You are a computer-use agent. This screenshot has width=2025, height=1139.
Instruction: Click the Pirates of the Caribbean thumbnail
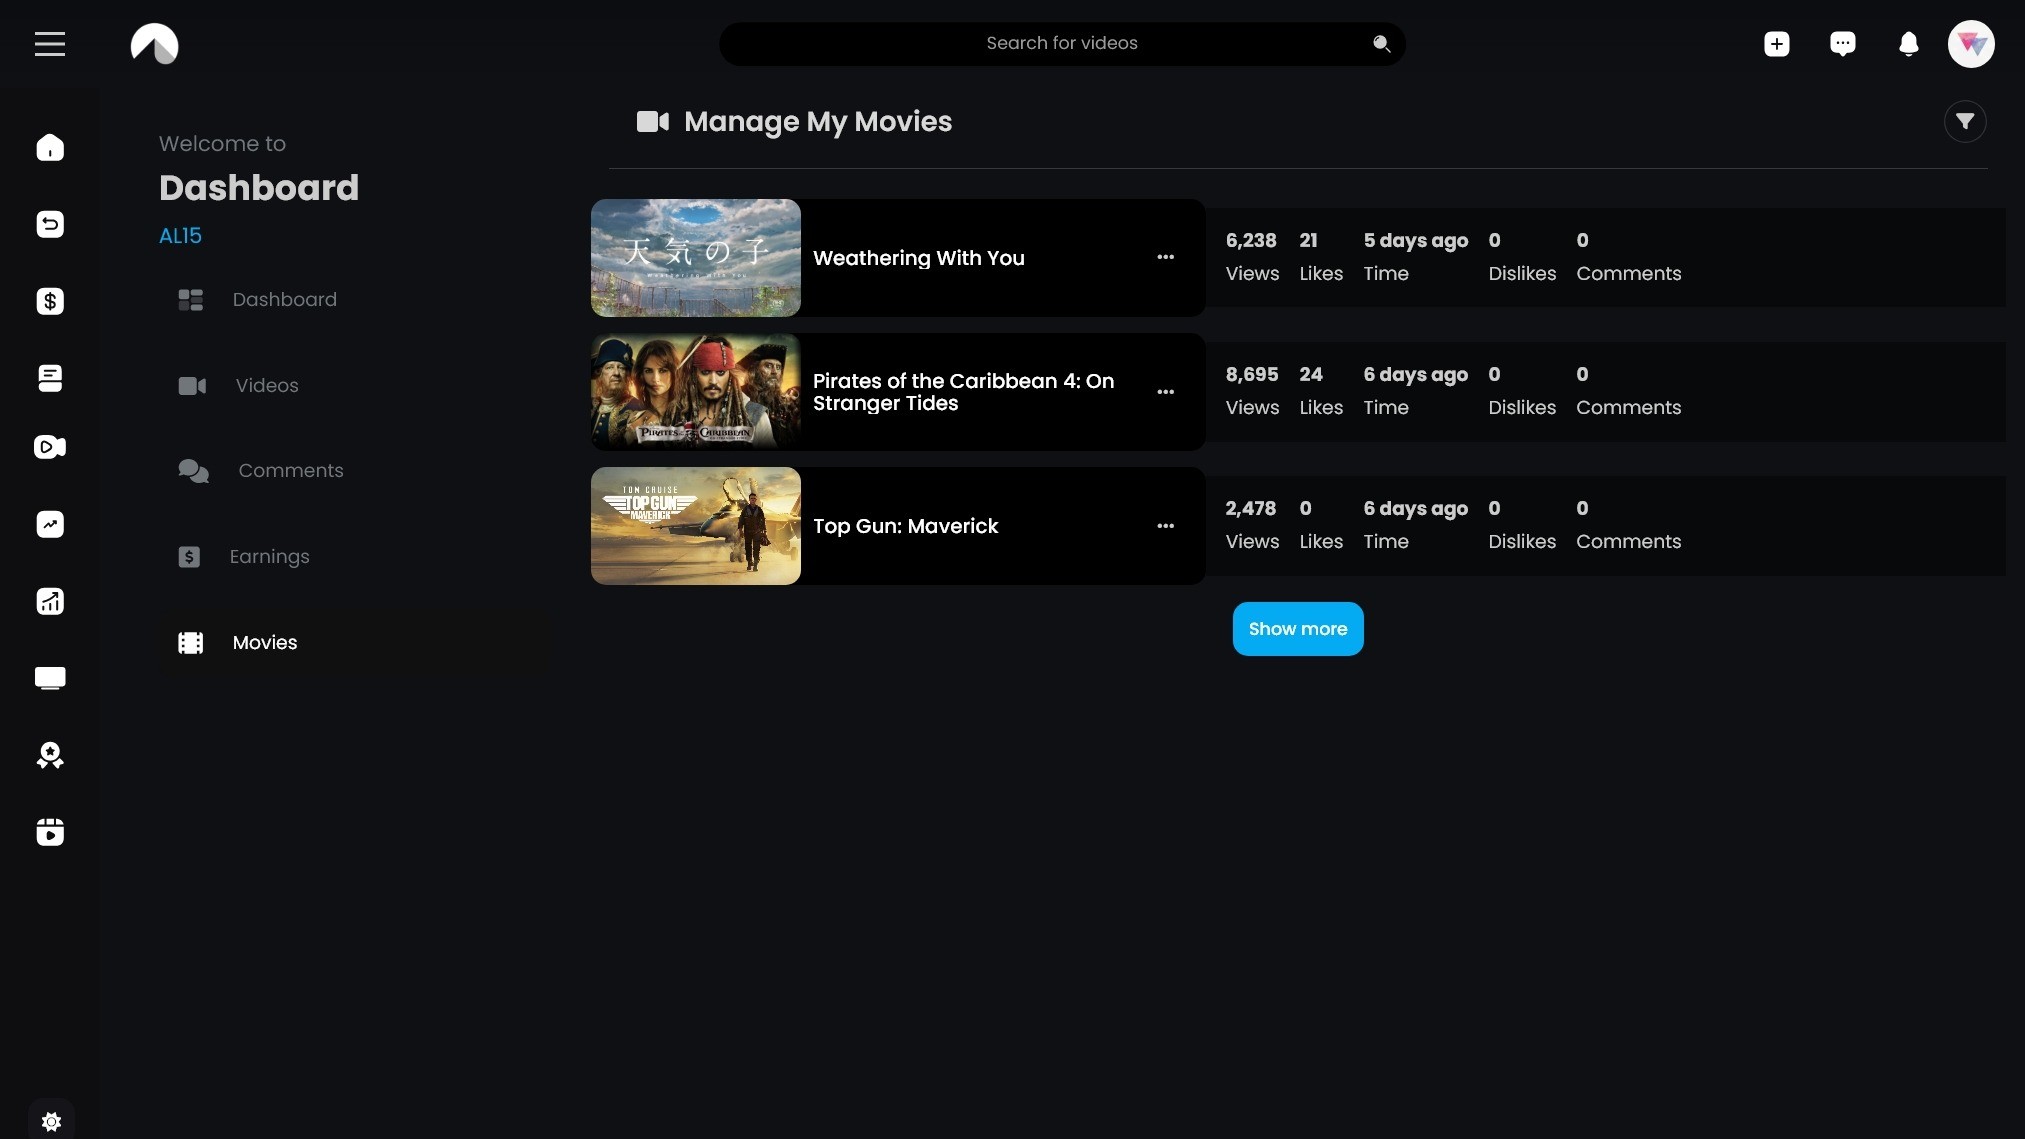[694, 391]
